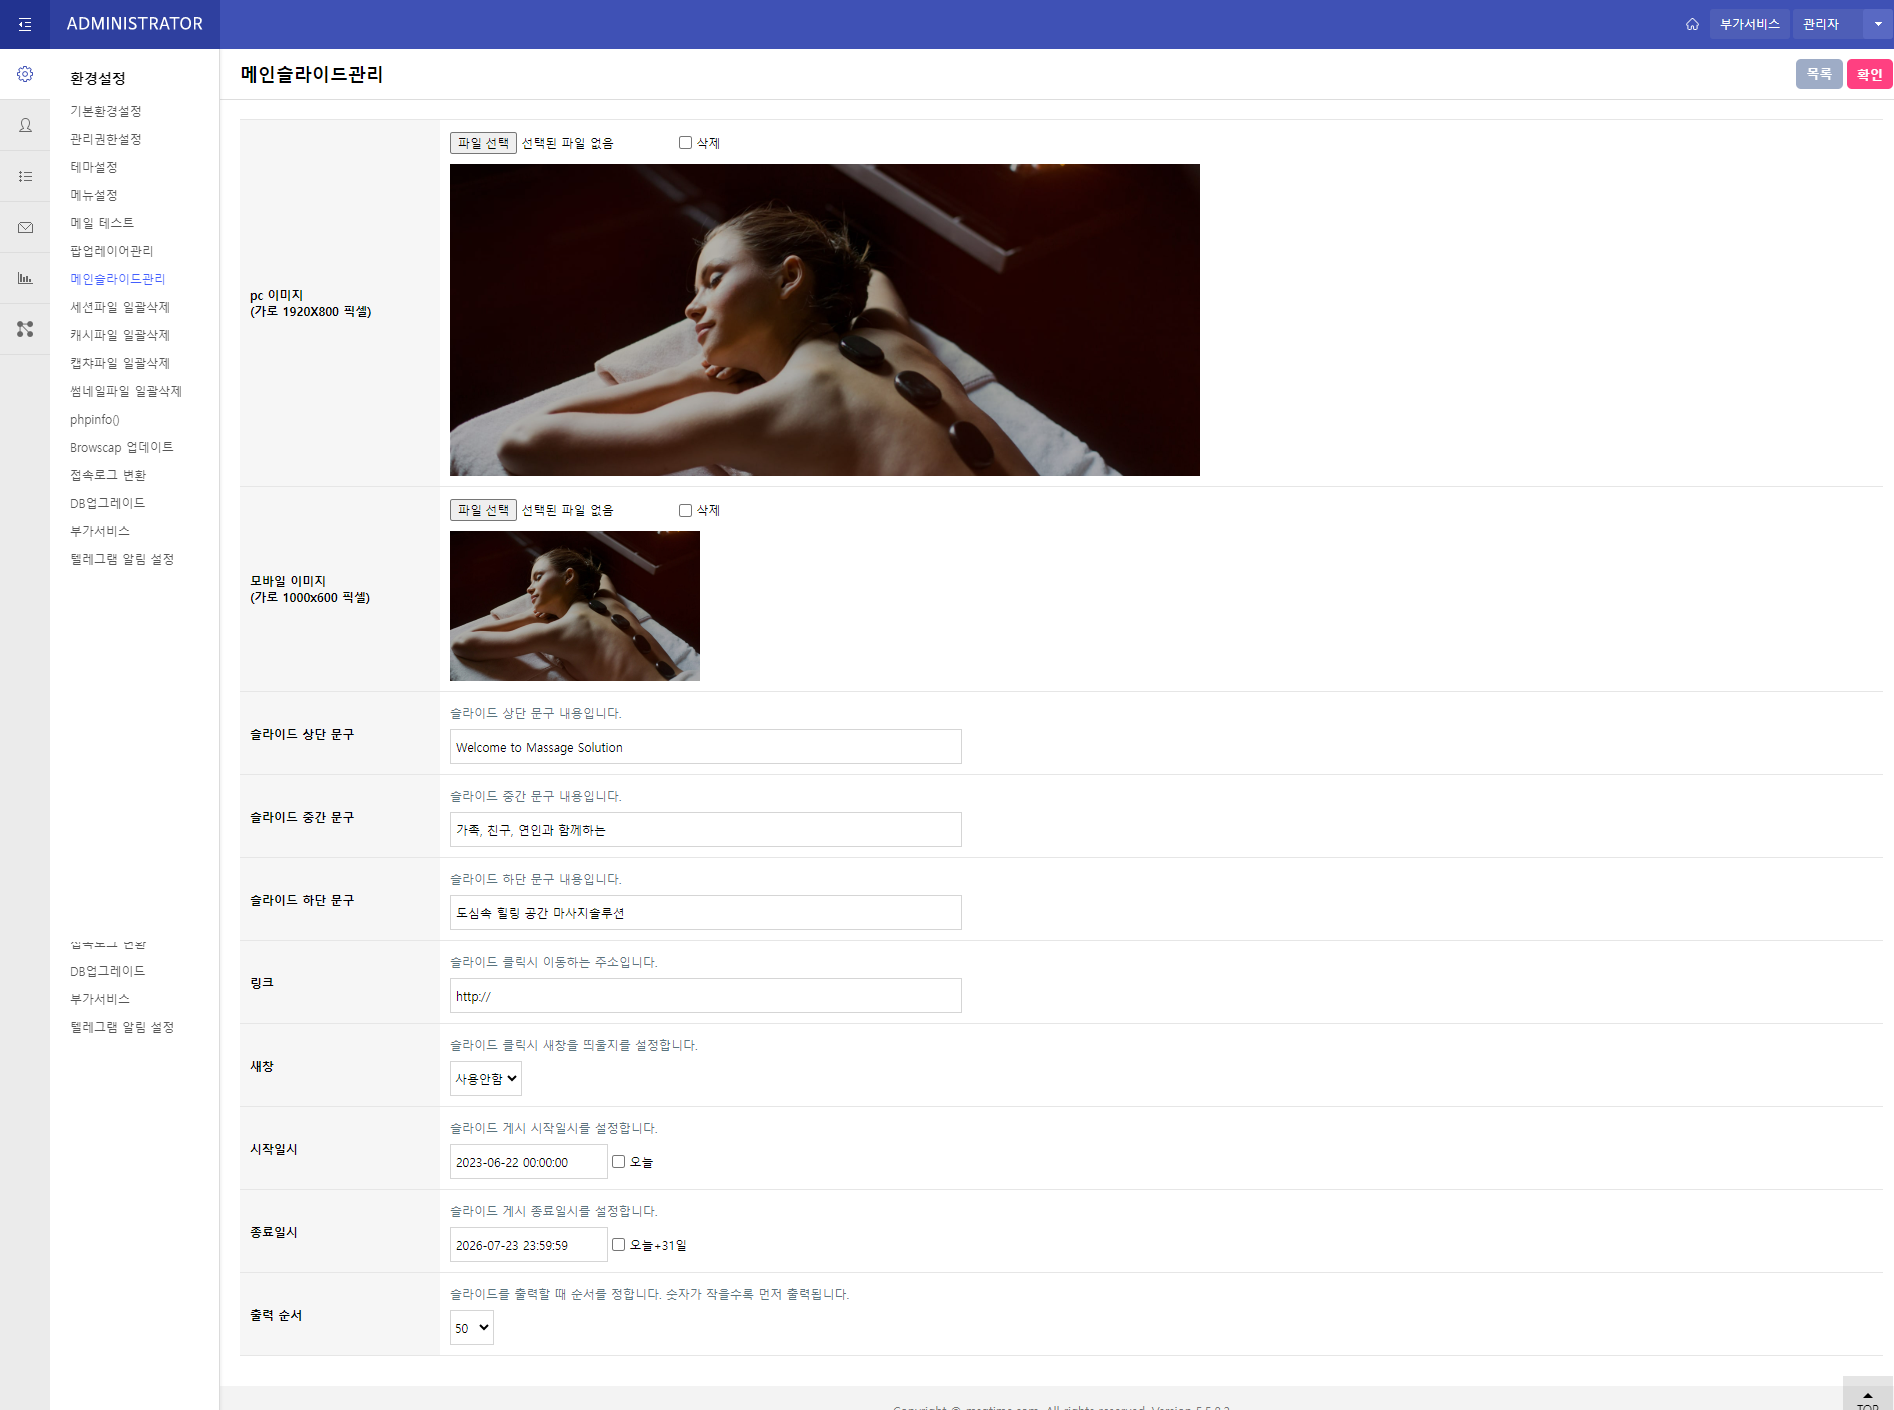Open the mail envelope sidebar icon
The height and width of the screenshot is (1410, 1894).
[25, 227]
